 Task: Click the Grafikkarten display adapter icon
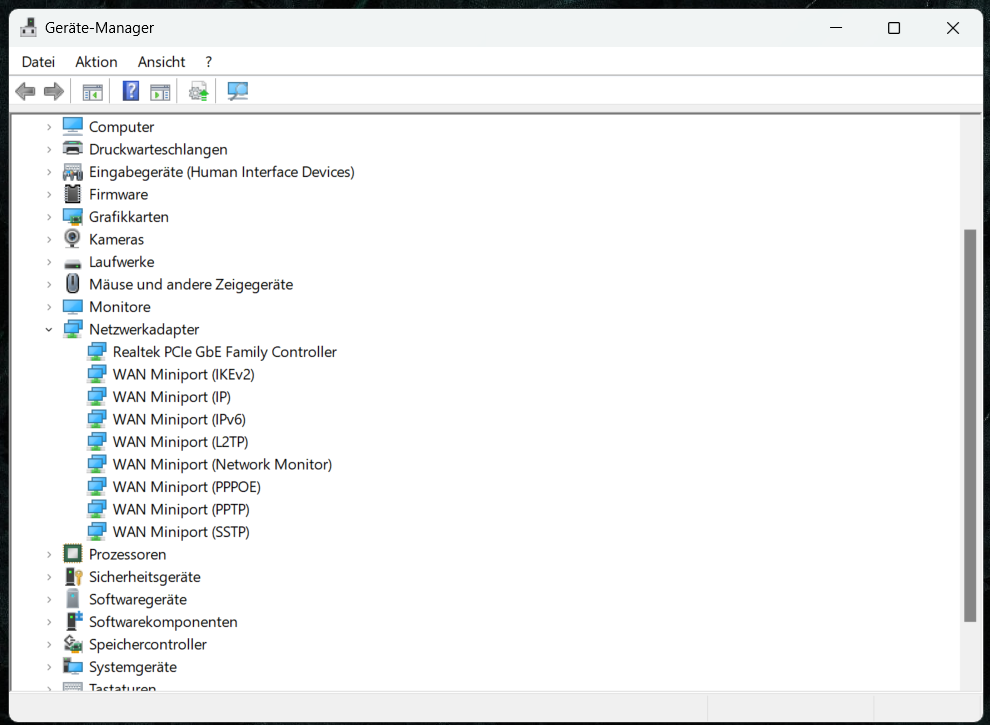73,217
